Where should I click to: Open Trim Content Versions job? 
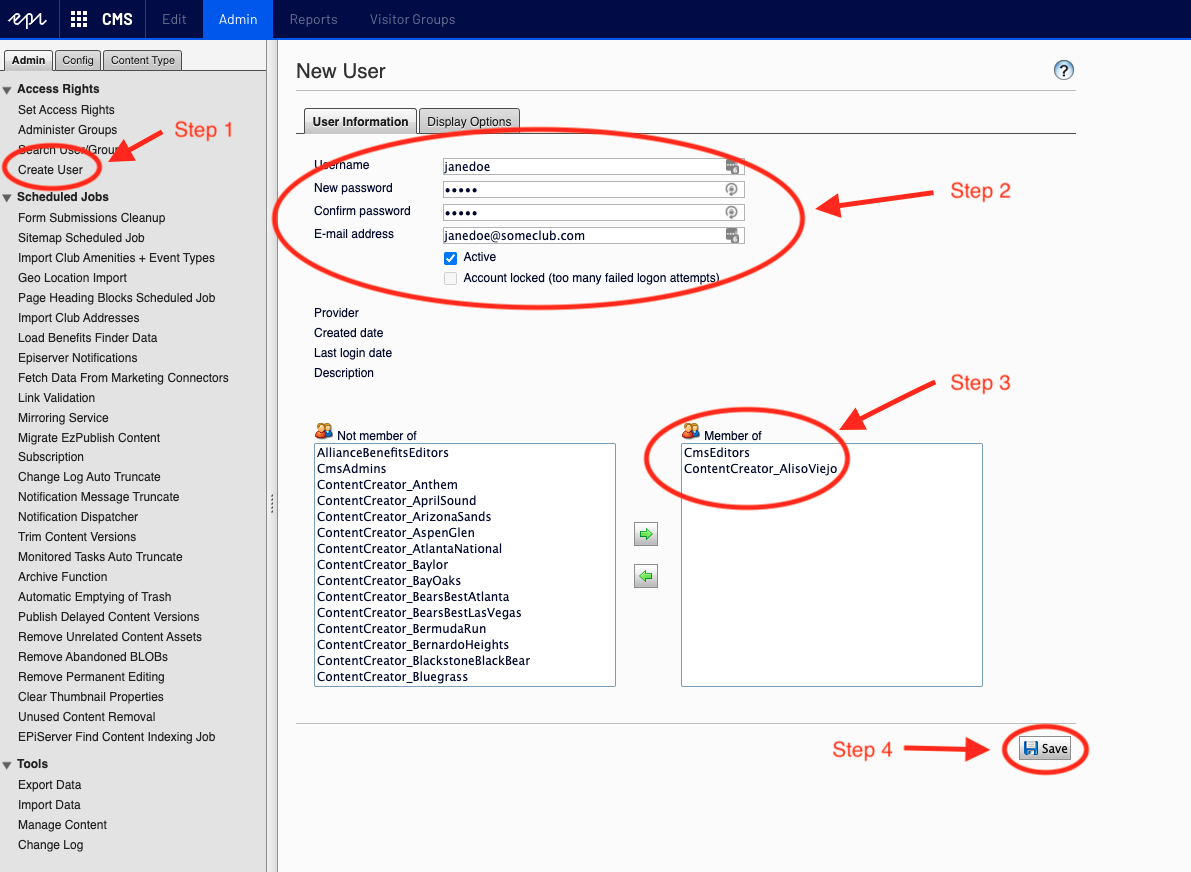coord(77,536)
